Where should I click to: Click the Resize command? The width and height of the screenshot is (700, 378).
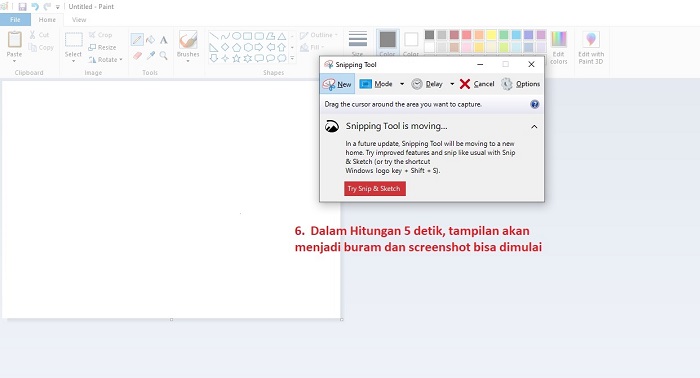click(x=102, y=47)
